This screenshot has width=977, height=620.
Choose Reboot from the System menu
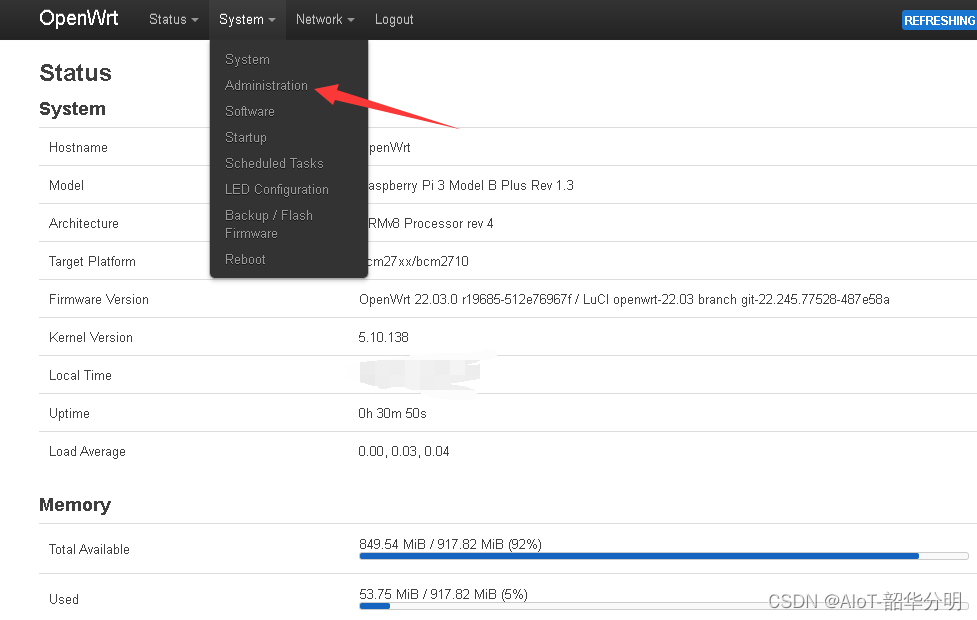pyautogui.click(x=245, y=259)
